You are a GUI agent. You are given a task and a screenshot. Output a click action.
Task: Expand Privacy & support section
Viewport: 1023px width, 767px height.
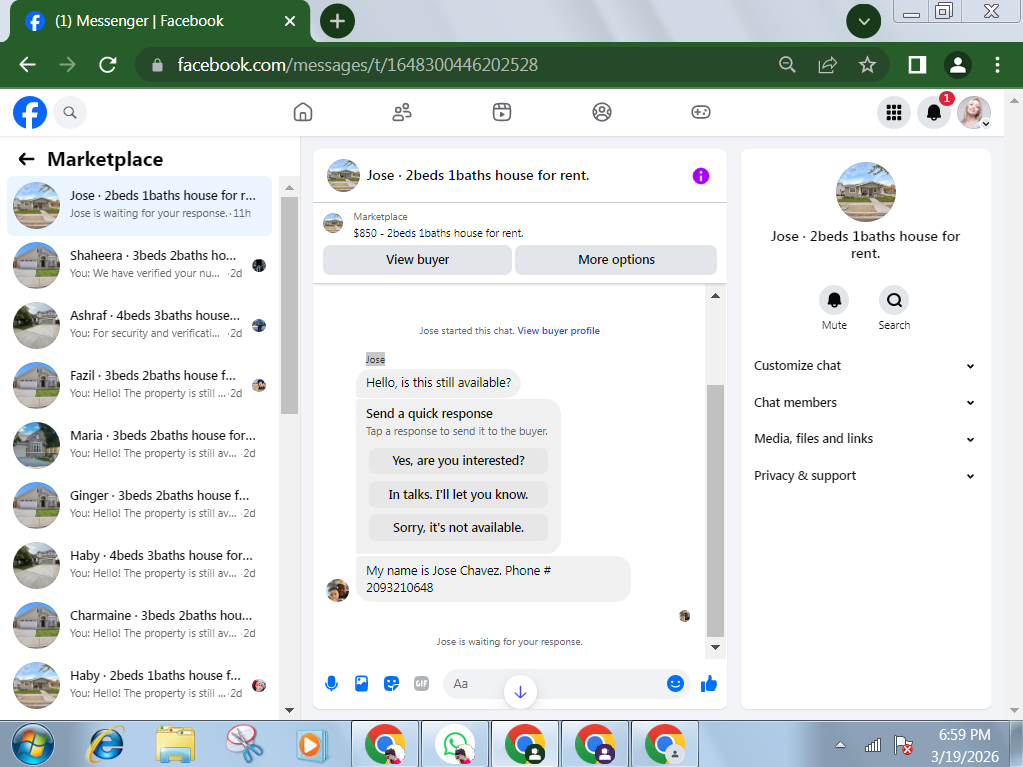[x=865, y=475]
